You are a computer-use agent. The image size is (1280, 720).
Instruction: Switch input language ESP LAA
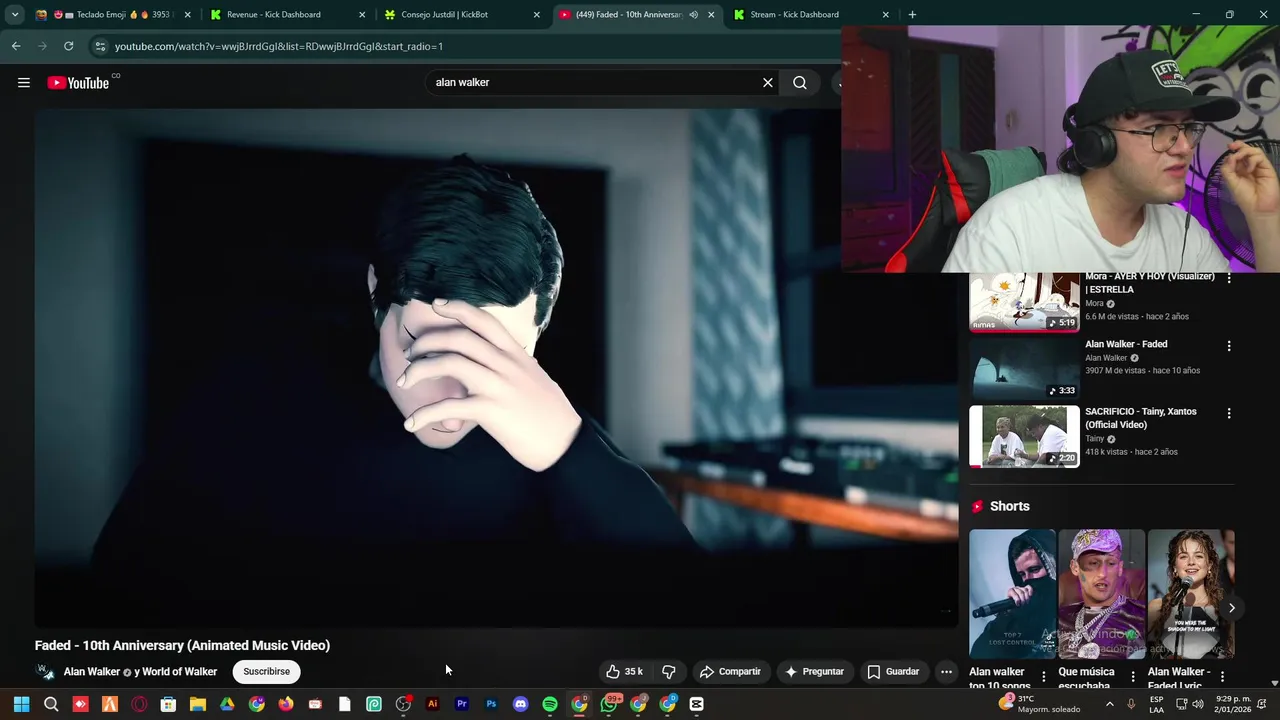[x=1157, y=705]
